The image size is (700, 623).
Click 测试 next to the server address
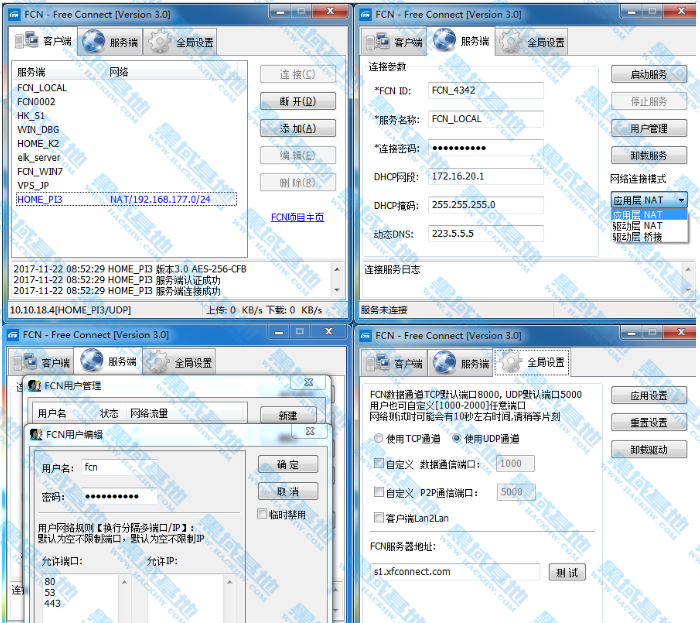(x=567, y=573)
